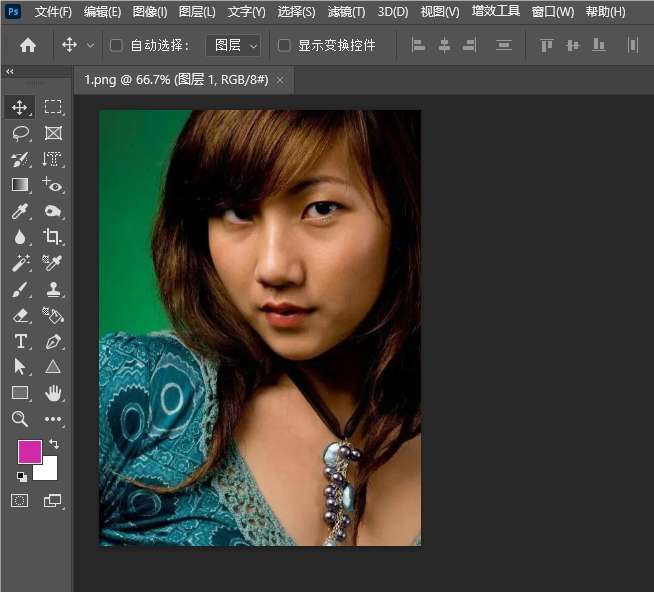Select the Frame tool
The width and height of the screenshot is (654, 592).
tap(53, 133)
